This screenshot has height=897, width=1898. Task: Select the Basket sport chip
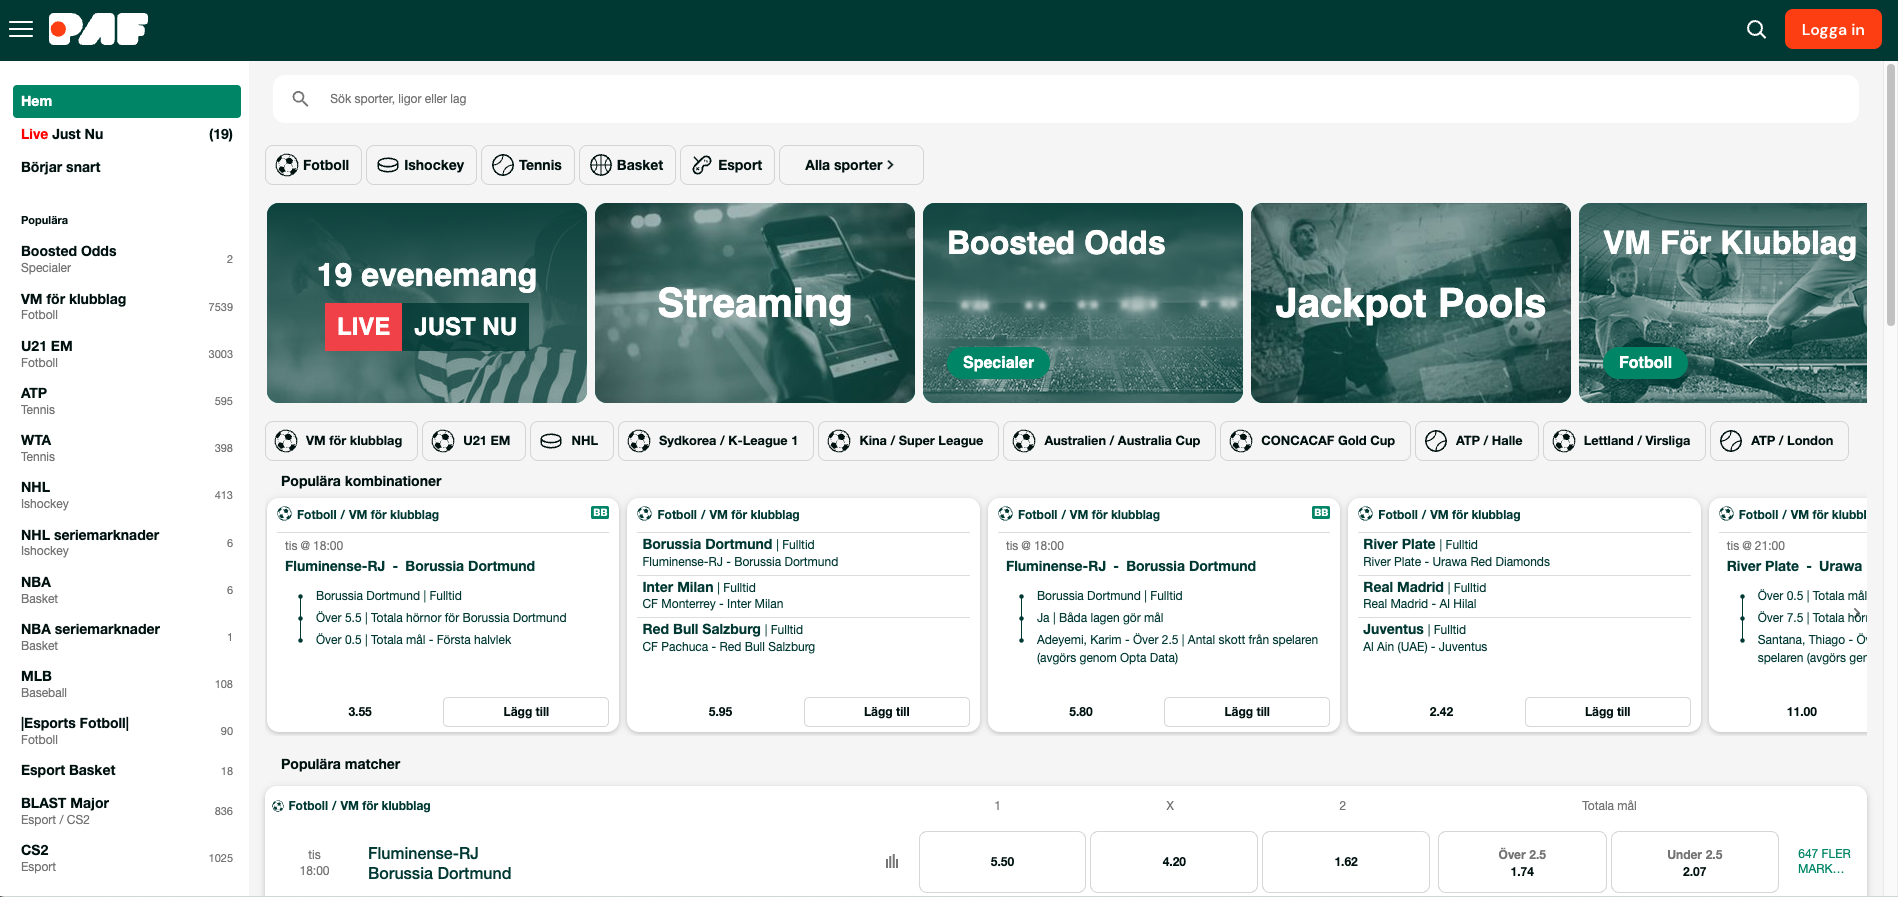pos(627,165)
